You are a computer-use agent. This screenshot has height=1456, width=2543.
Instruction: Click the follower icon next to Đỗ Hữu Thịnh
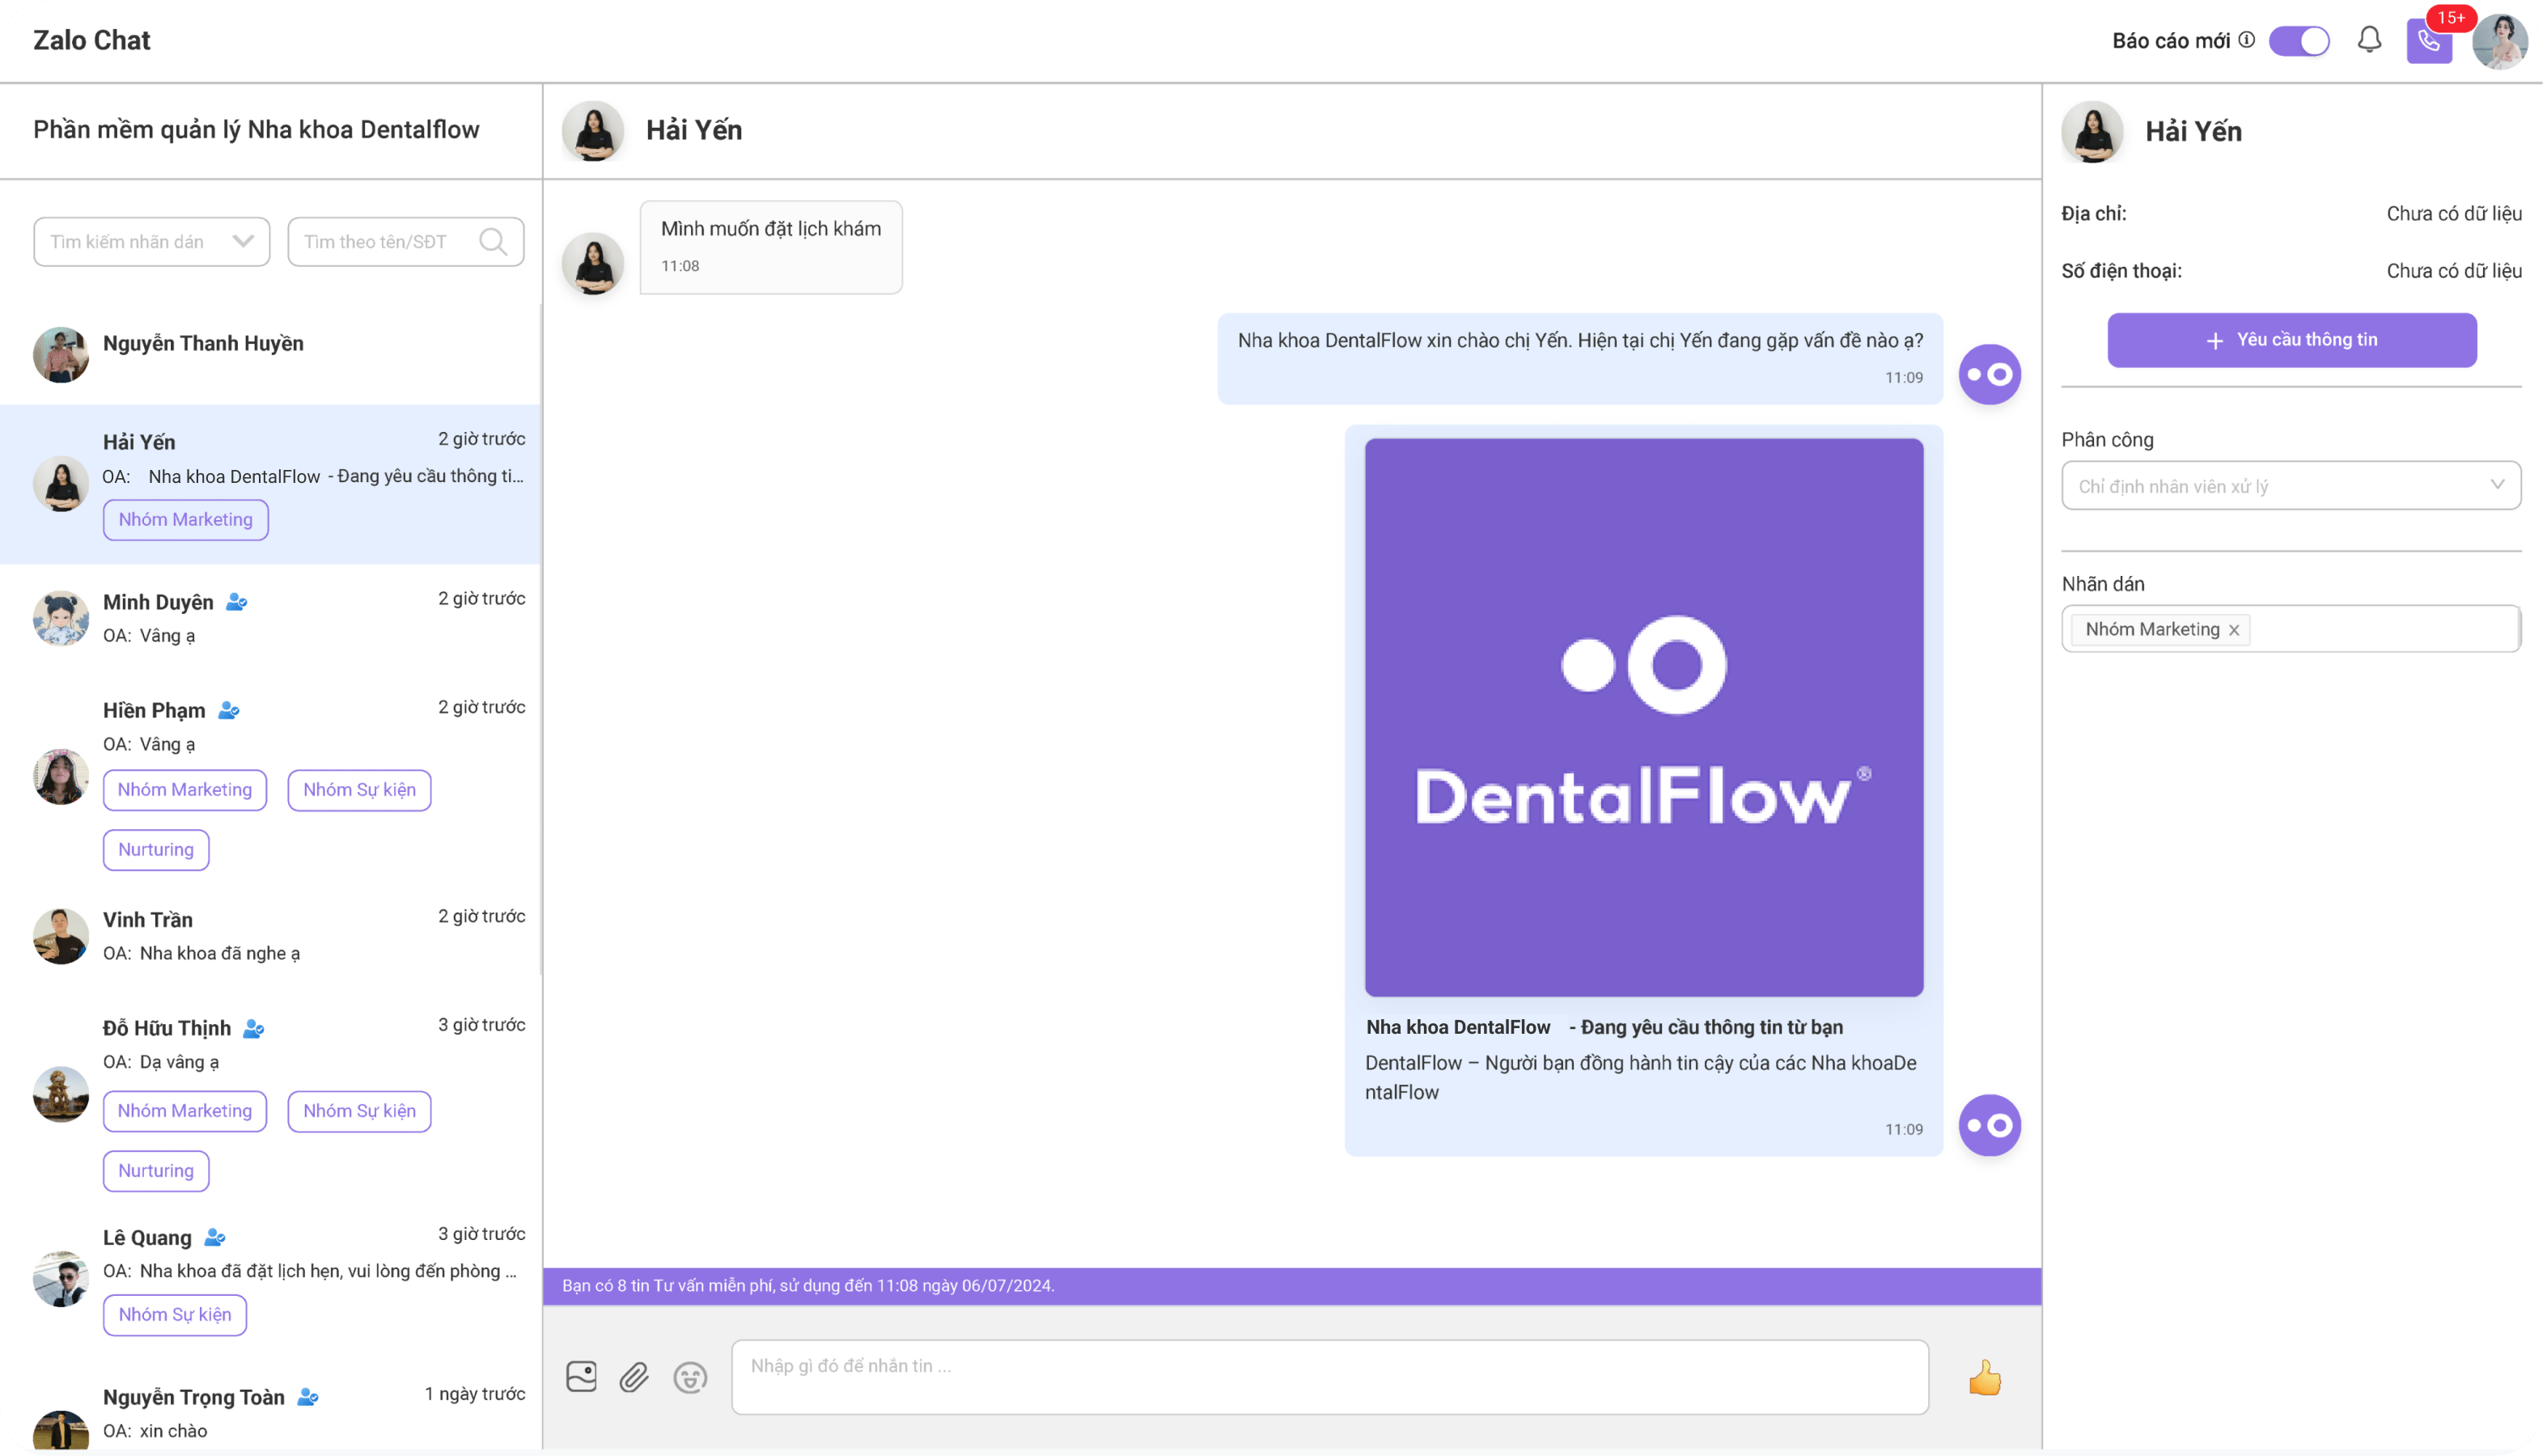click(x=254, y=1028)
